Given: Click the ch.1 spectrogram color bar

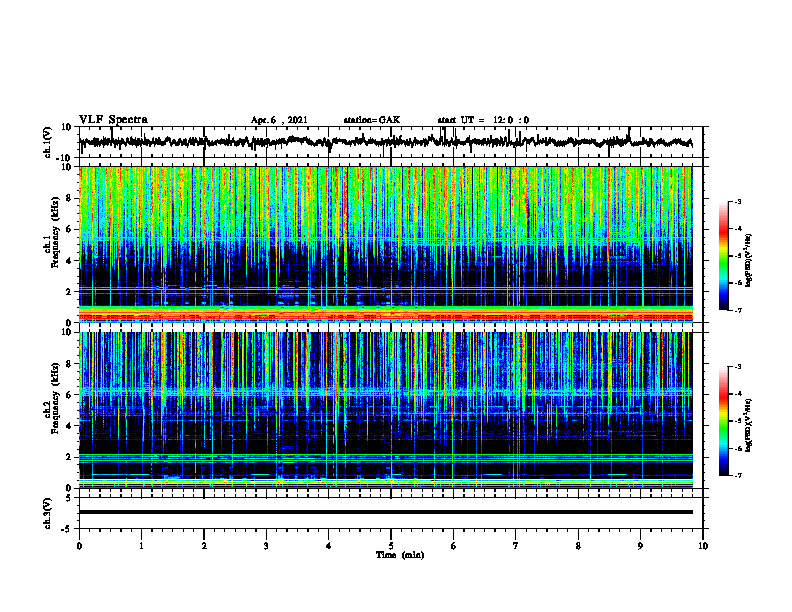Looking at the screenshot, I should tap(724, 256).
